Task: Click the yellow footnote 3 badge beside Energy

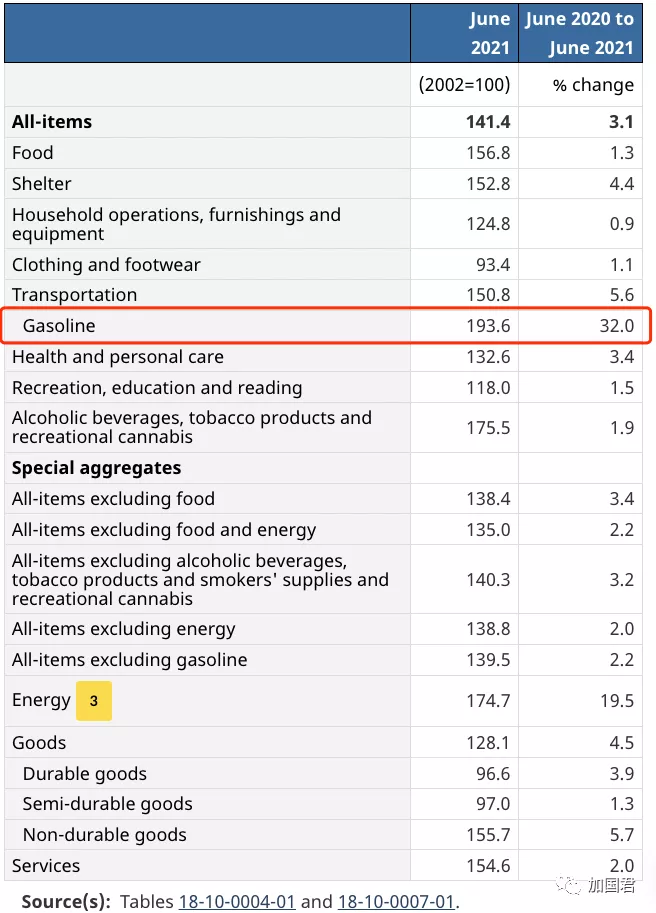Action: 94,701
